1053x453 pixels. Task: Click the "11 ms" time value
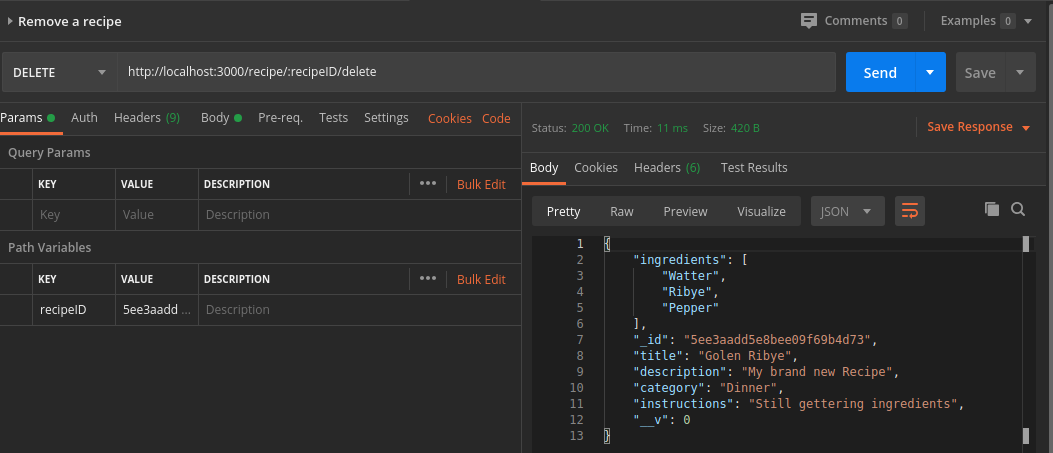coord(672,128)
